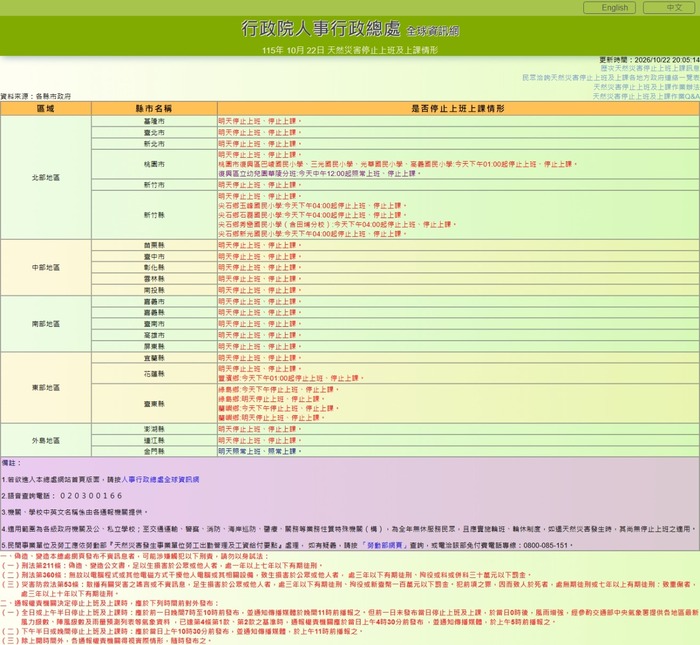The image size is (700, 645).
Task: Select the 桃園市 city cell
Action: 154,164
